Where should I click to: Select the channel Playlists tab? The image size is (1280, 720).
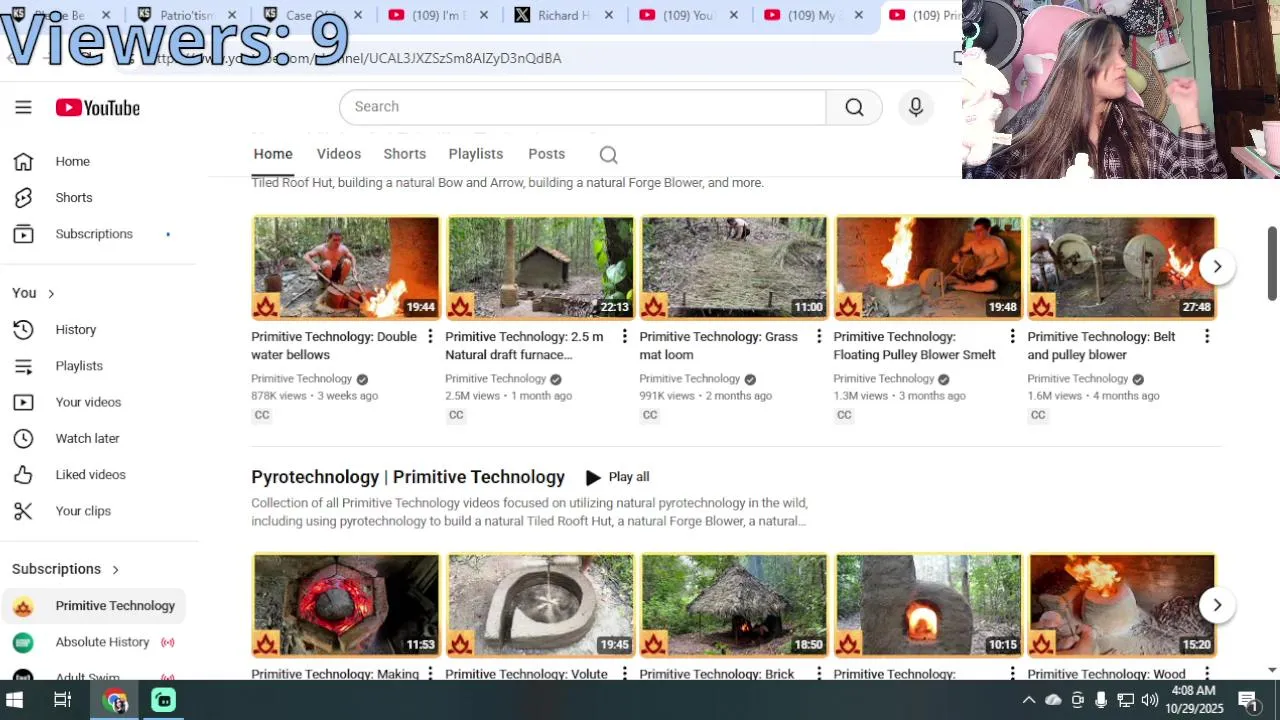pyautogui.click(x=476, y=154)
